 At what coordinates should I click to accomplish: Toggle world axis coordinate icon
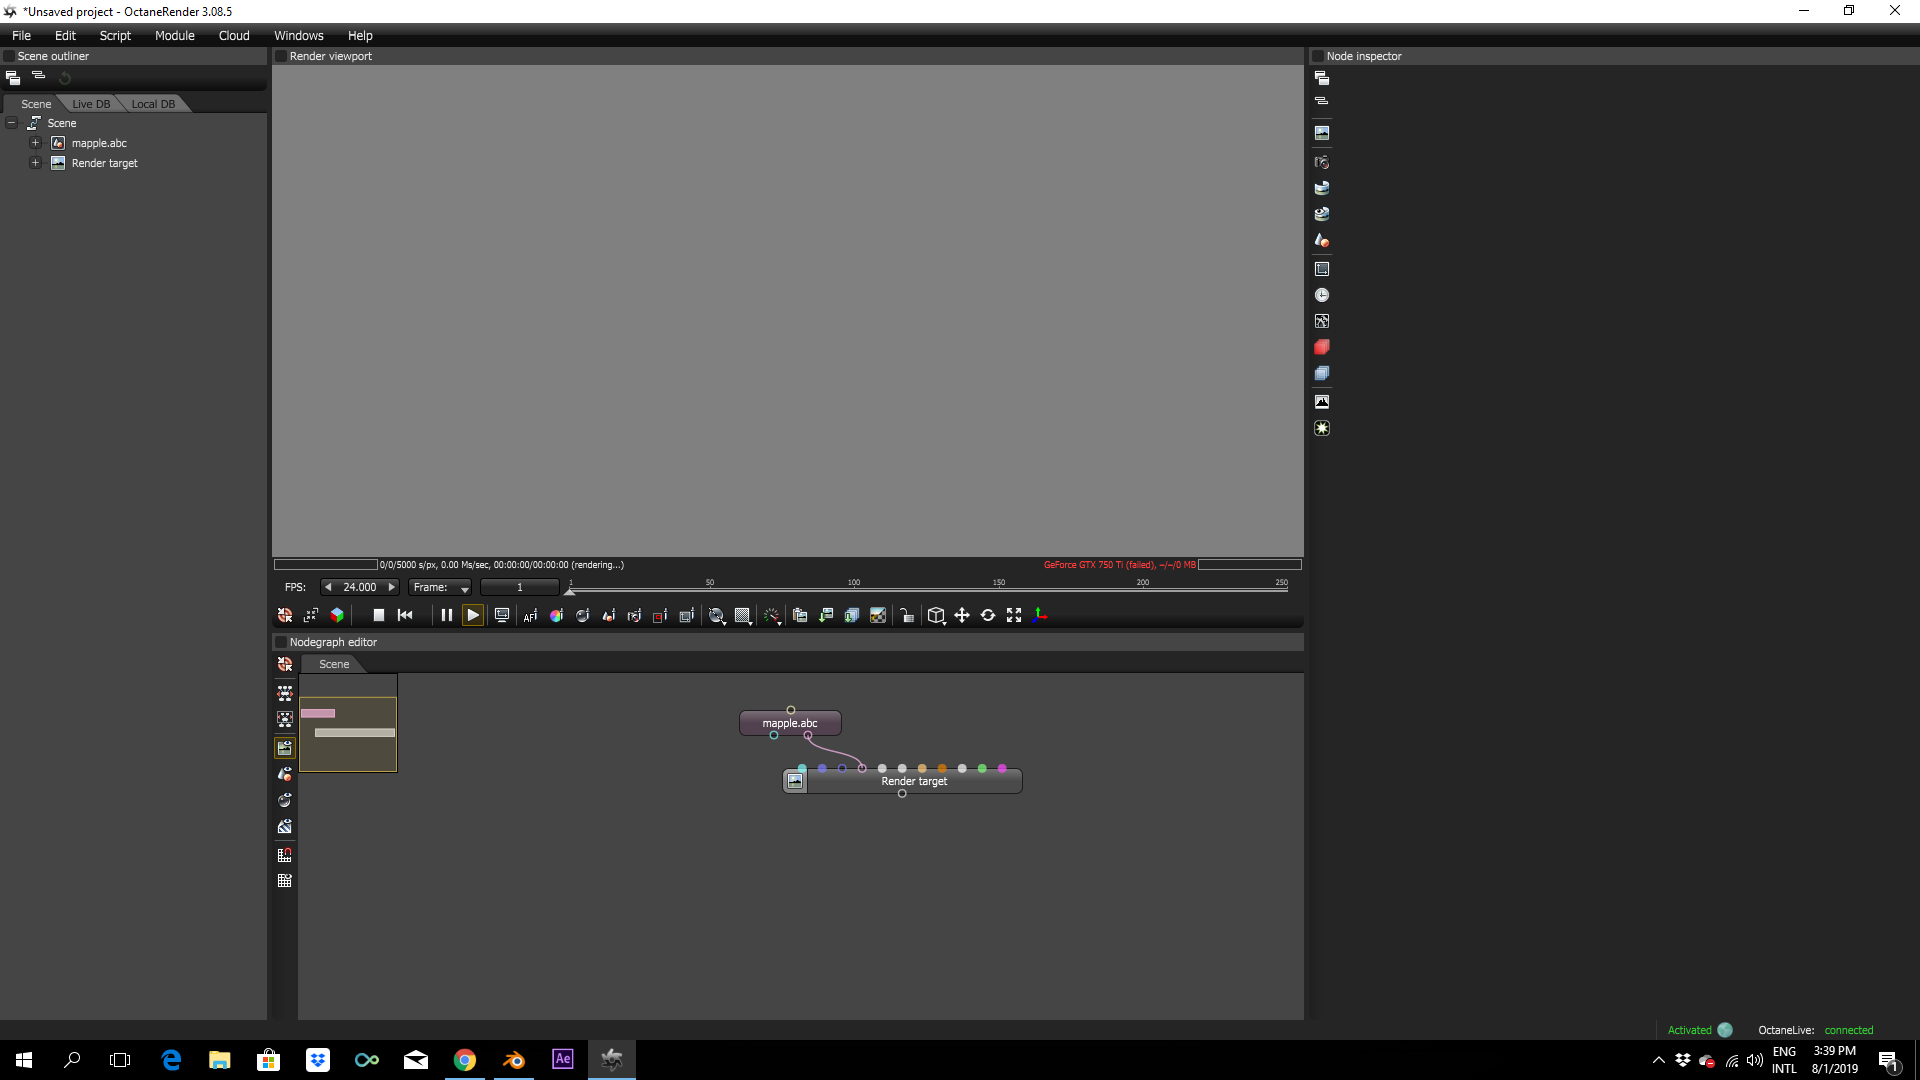(x=1040, y=615)
